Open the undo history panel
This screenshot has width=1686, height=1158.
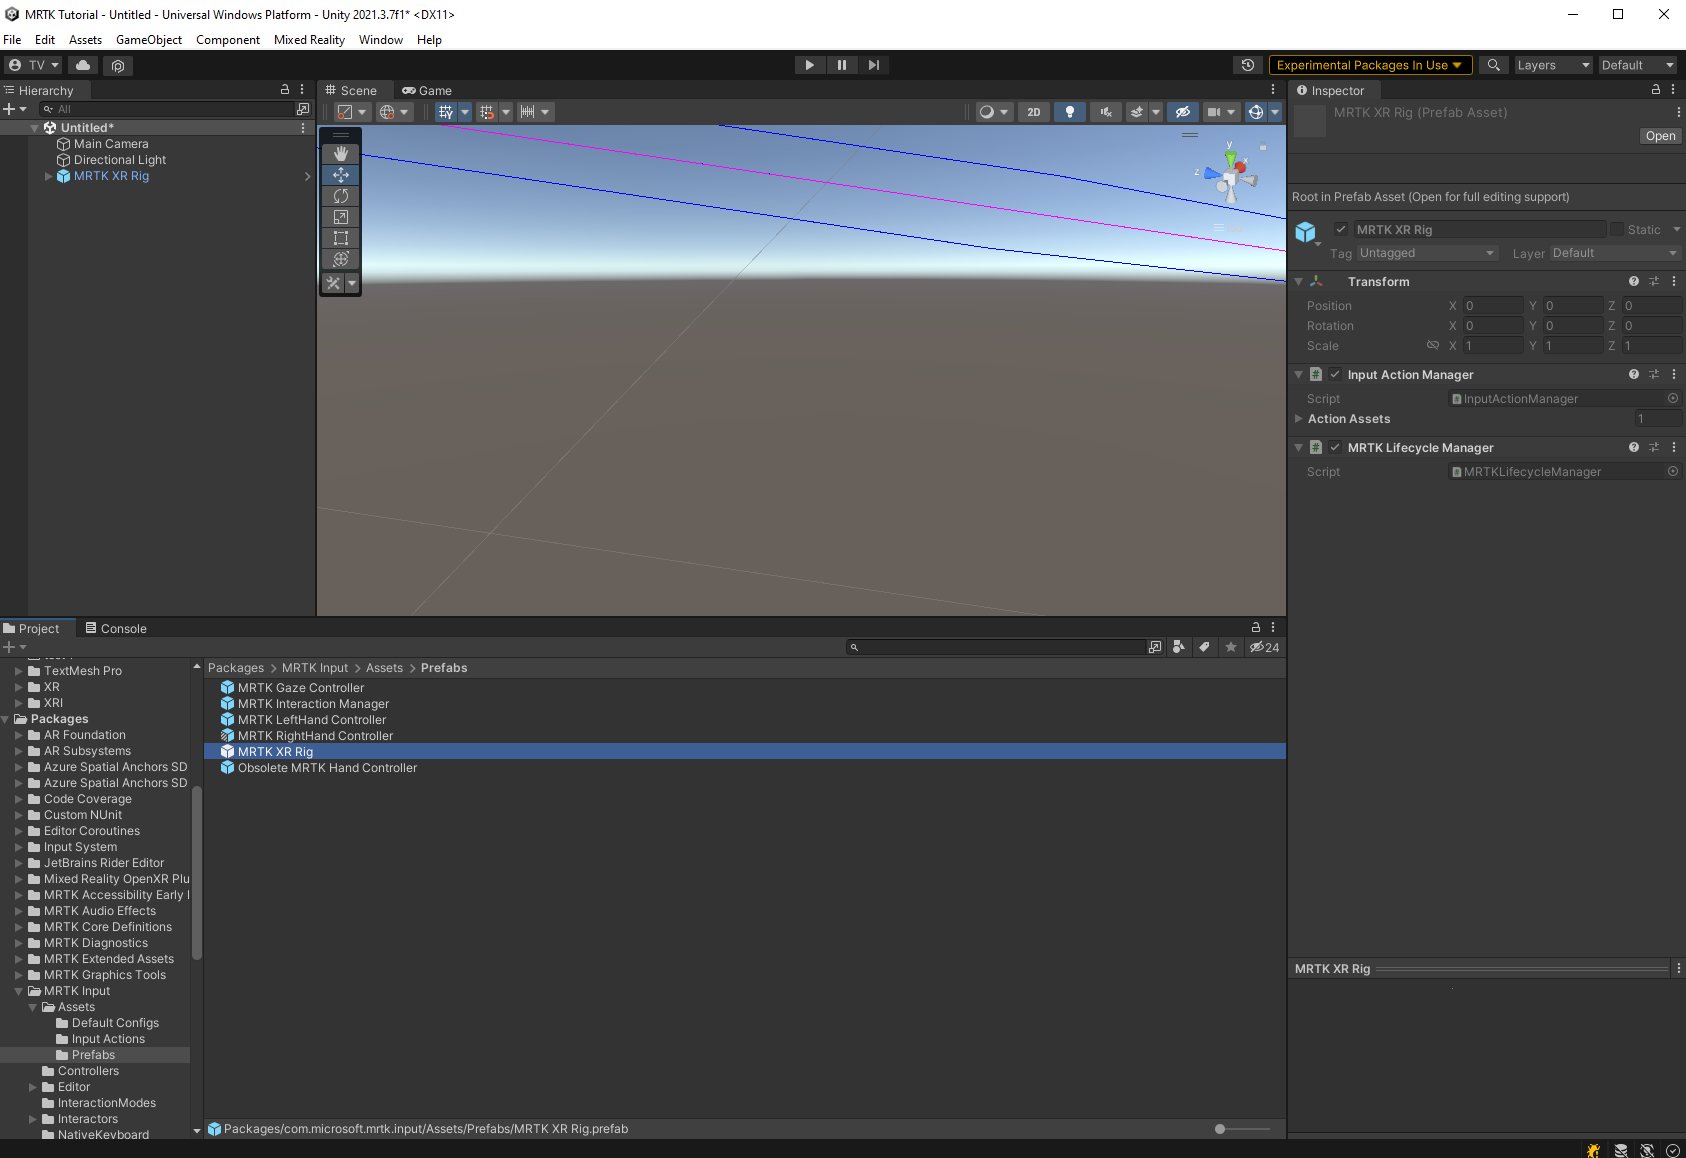click(x=1247, y=65)
